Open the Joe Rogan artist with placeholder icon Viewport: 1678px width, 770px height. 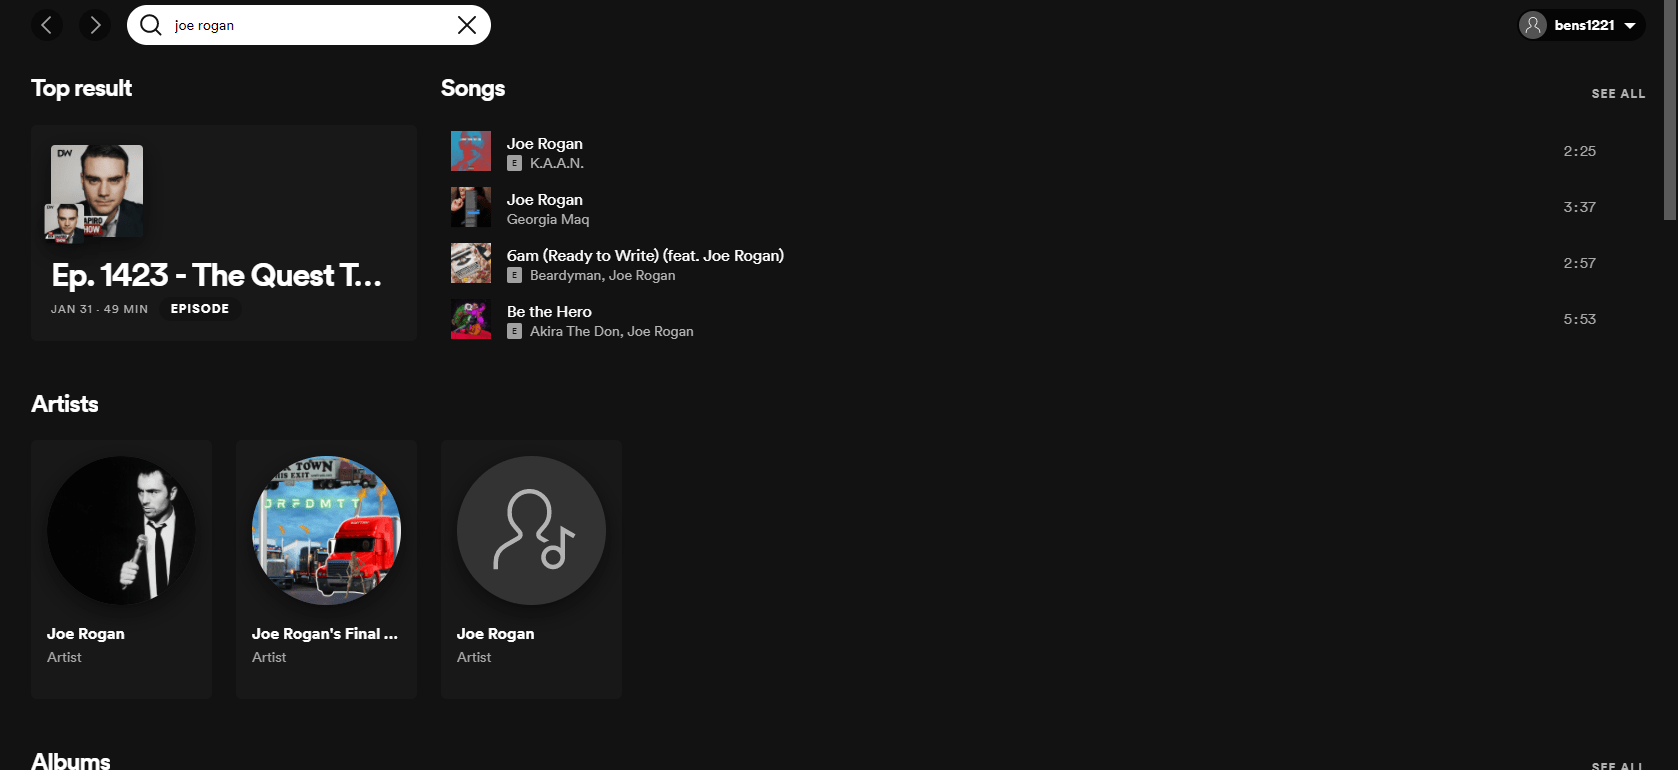pyautogui.click(x=531, y=569)
